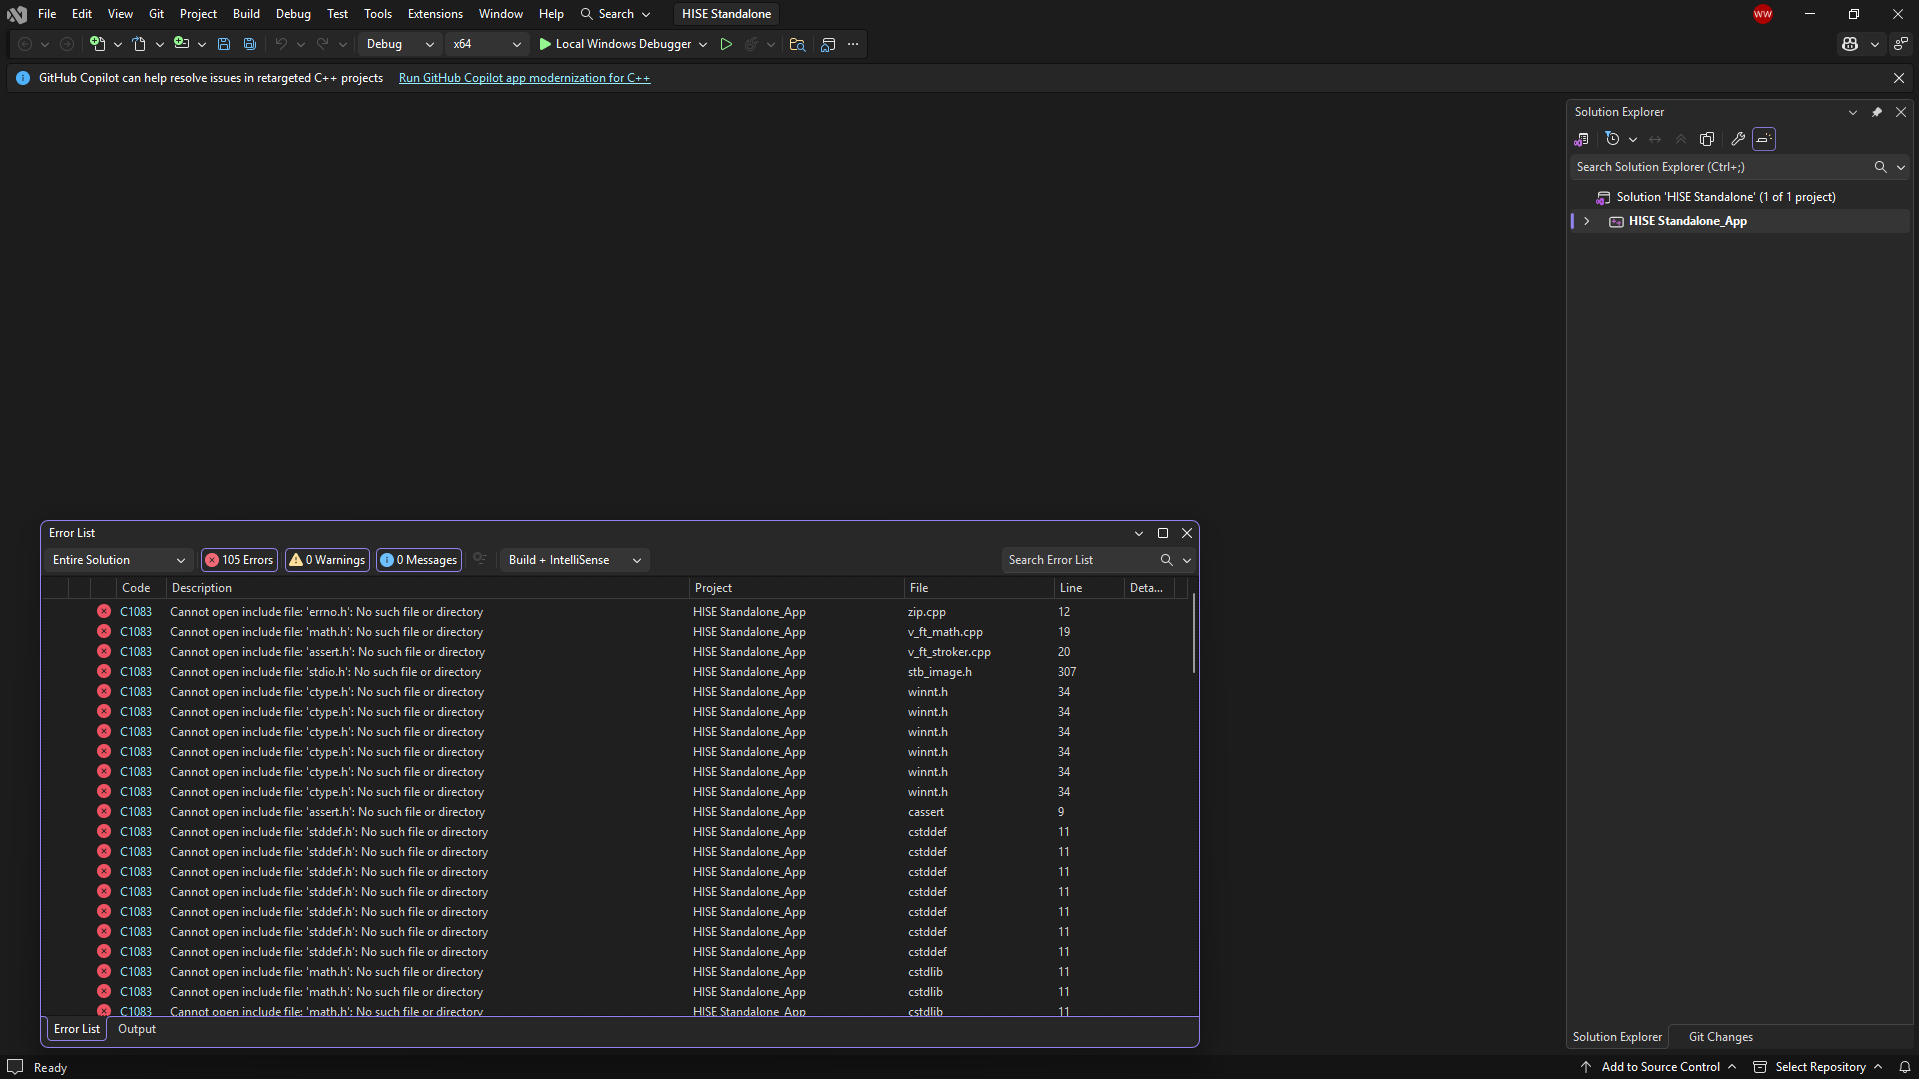Open Properties wrench icon in Solution Explorer
Viewport: 1919px width, 1079px height.
tap(1738, 139)
